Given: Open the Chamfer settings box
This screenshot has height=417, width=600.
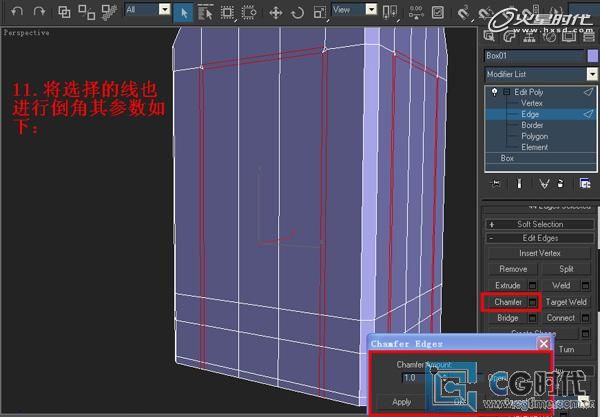Looking at the screenshot, I should 532,302.
